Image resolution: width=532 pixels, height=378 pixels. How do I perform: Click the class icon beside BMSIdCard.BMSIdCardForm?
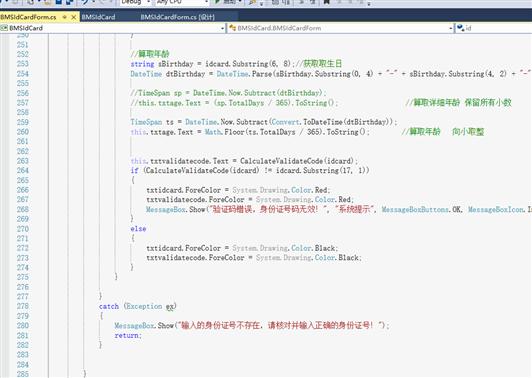click(232, 28)
